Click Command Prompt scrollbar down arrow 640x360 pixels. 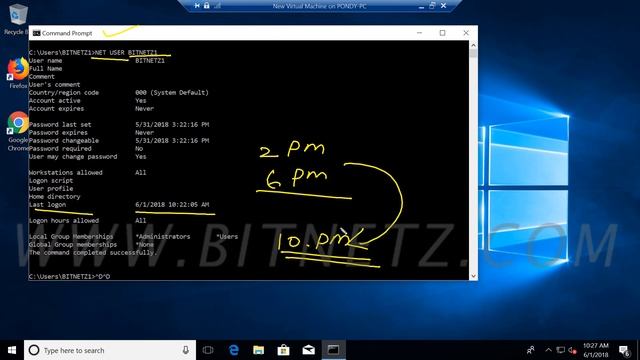click(x=473, y=276)
